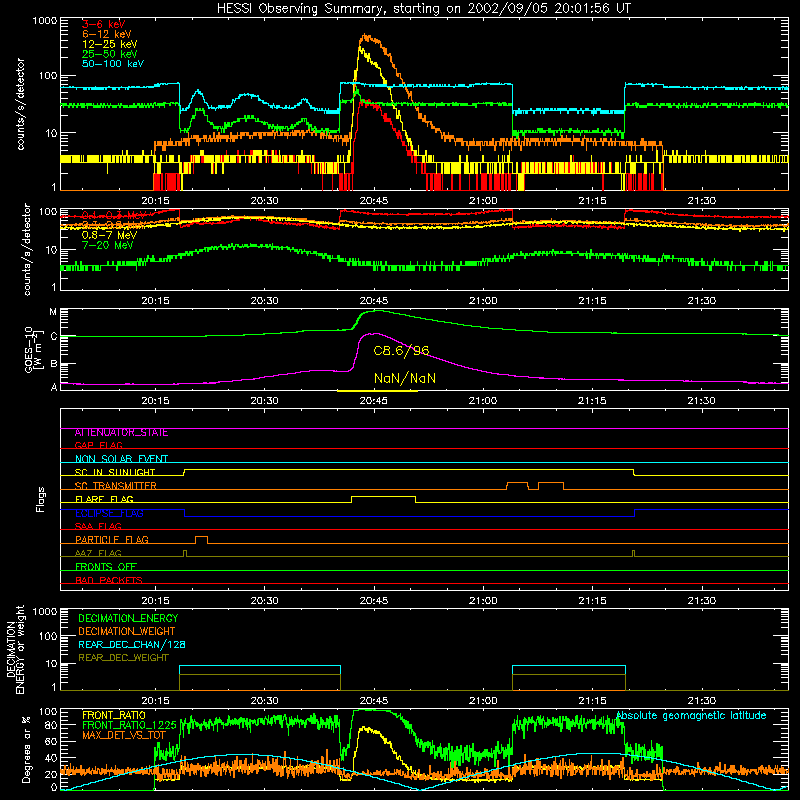The image size is (800, 800).
Task: Click the red "0.1-0.3 MeV" legend label
Action: [114, 215]
